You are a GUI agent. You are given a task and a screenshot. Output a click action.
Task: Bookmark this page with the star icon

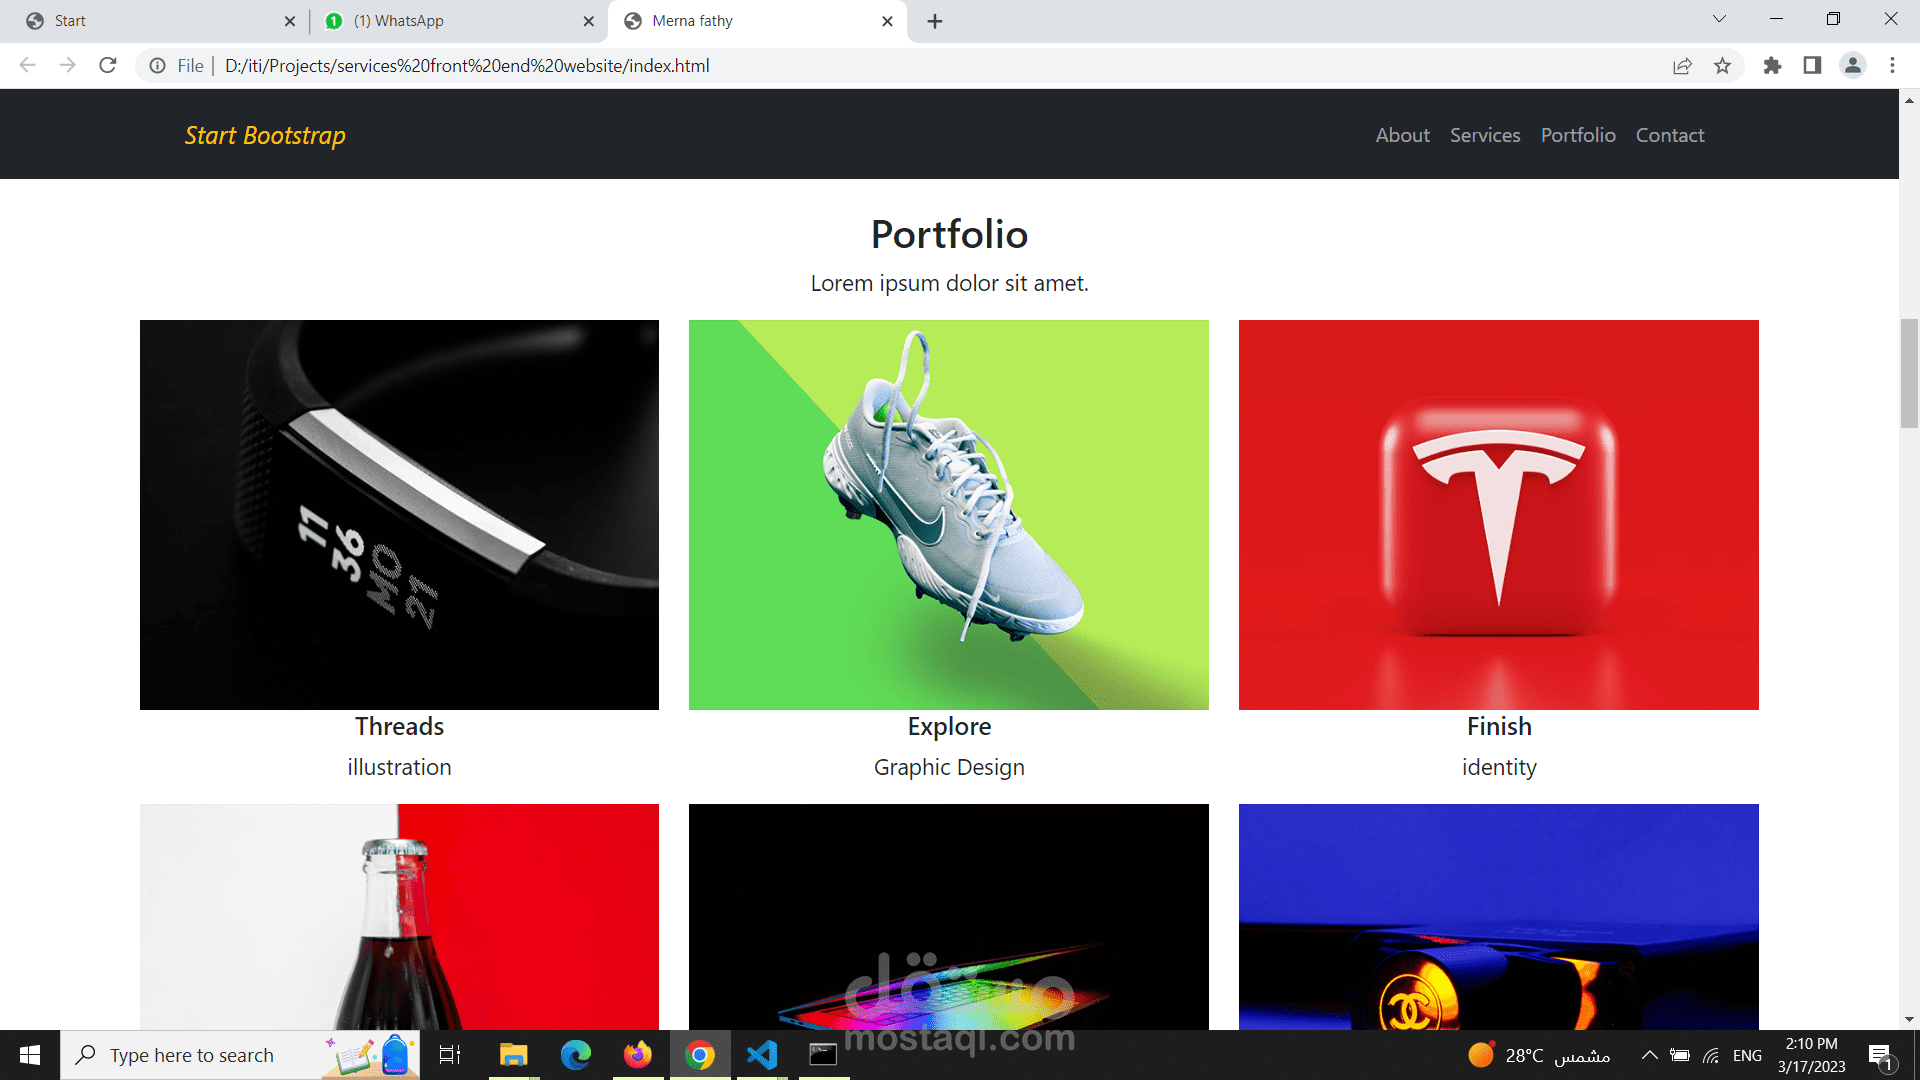coord(1722,66)
